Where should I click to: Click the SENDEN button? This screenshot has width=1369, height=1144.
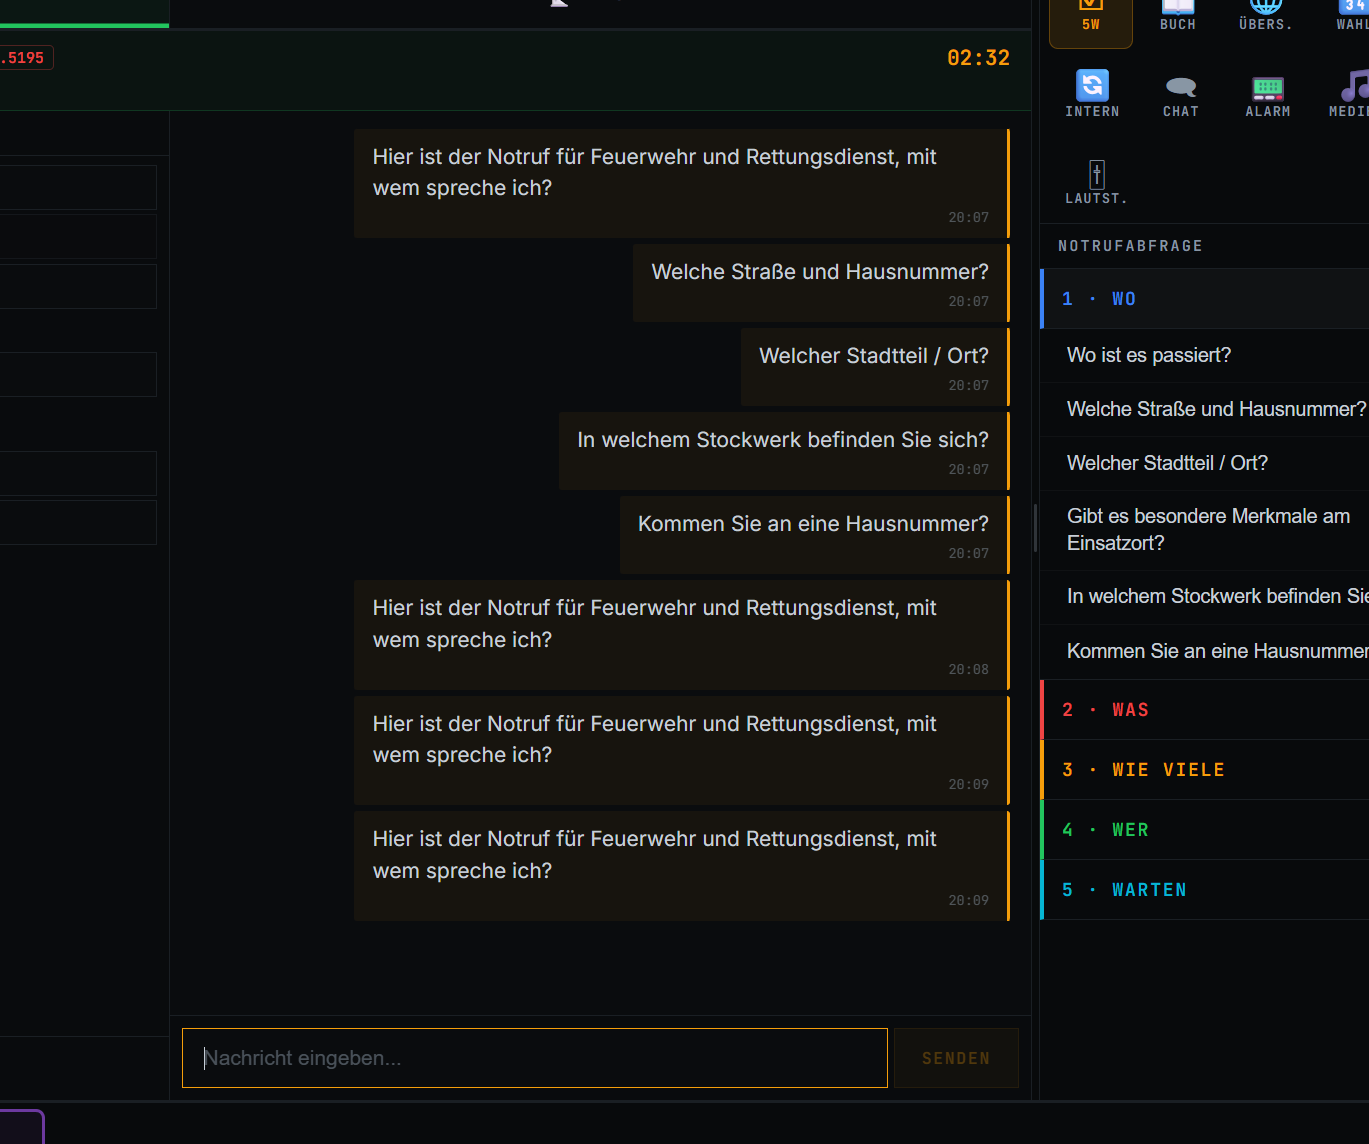point(955,1057)
